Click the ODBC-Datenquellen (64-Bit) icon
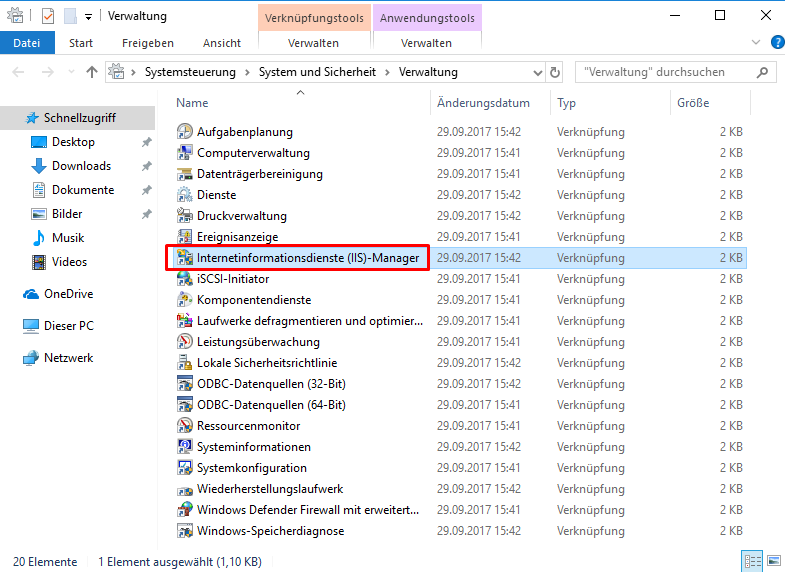 (185, 405)
